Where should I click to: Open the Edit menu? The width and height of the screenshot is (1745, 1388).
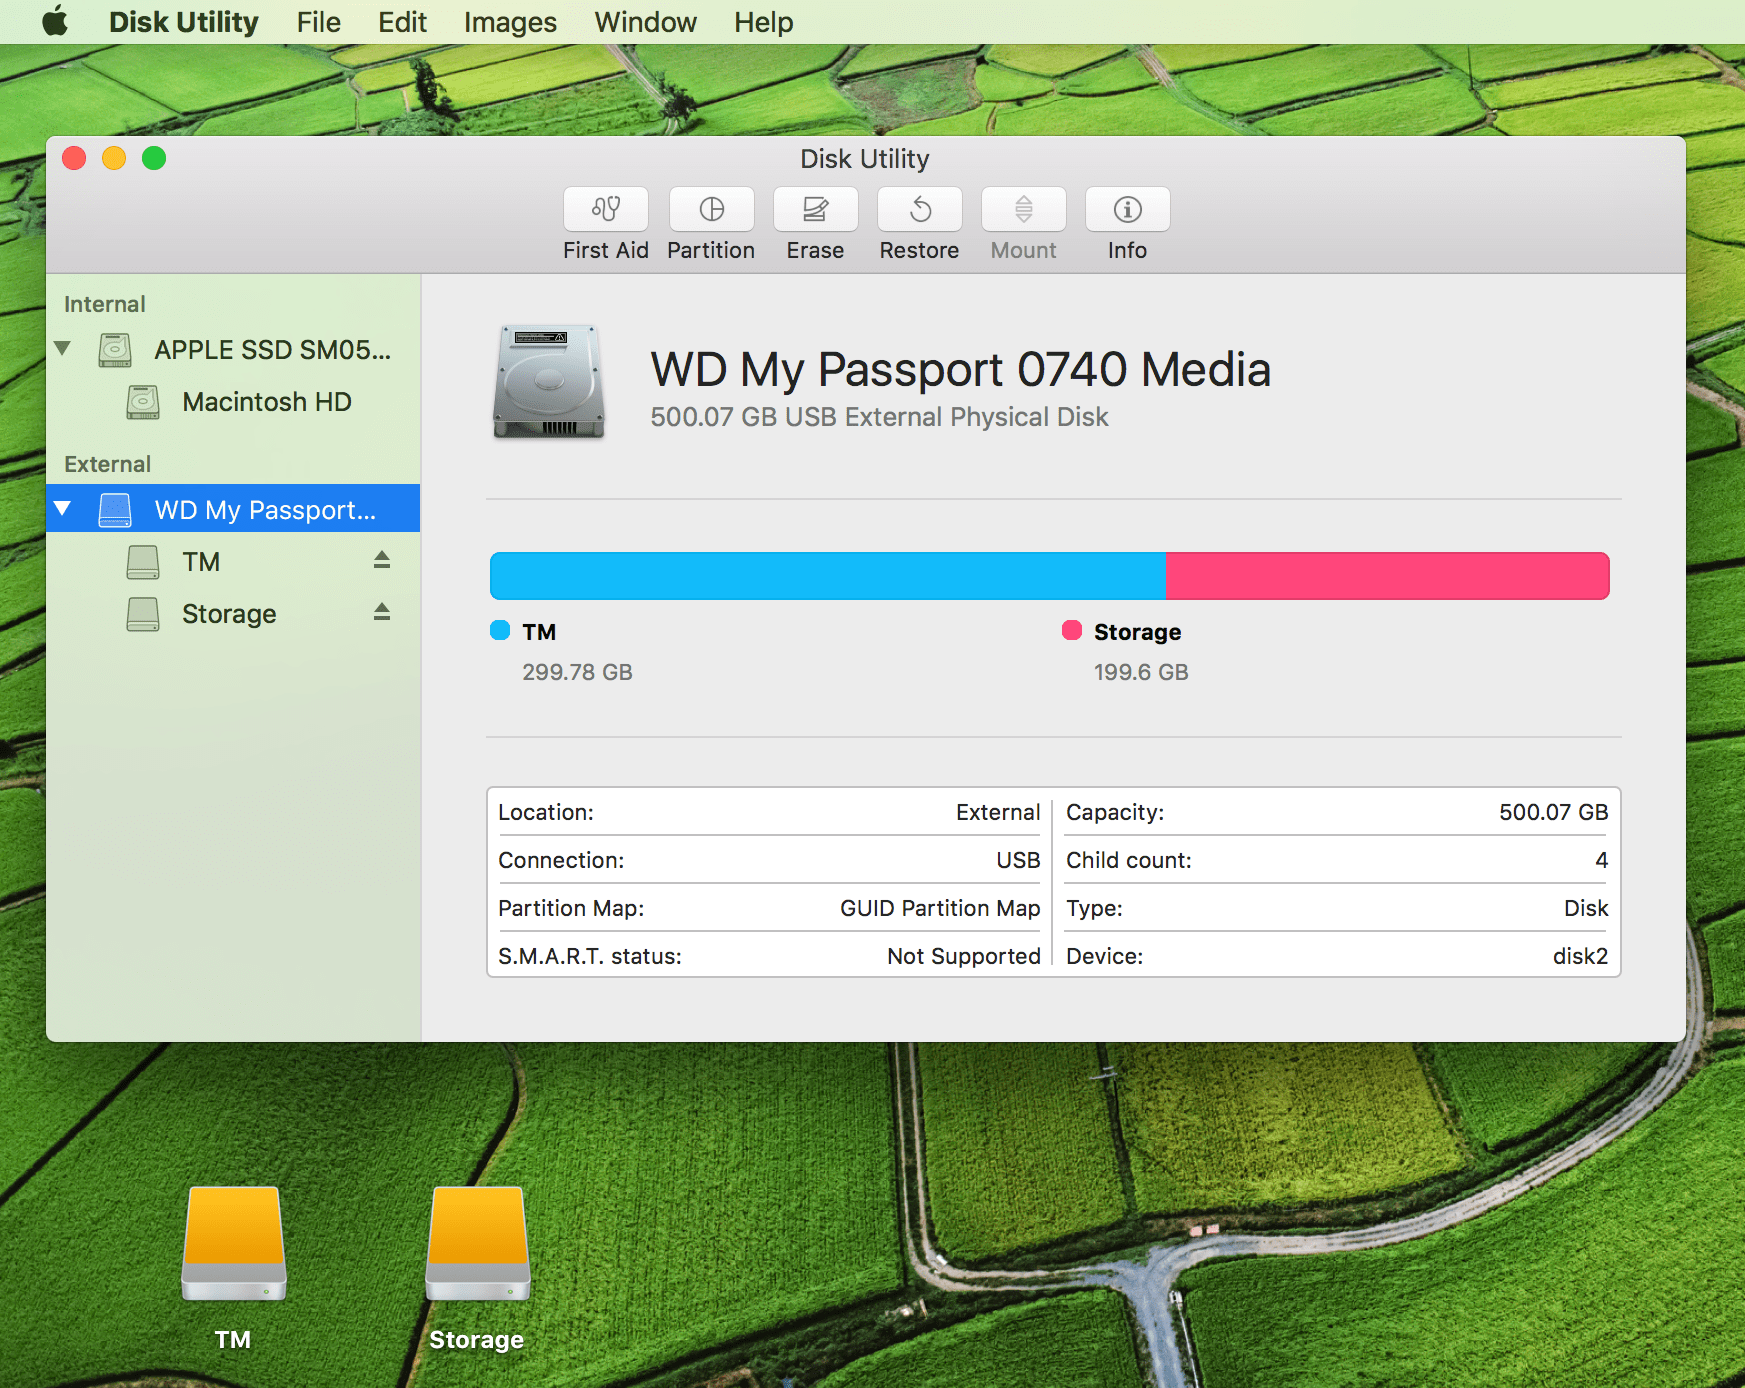(402, 22)
